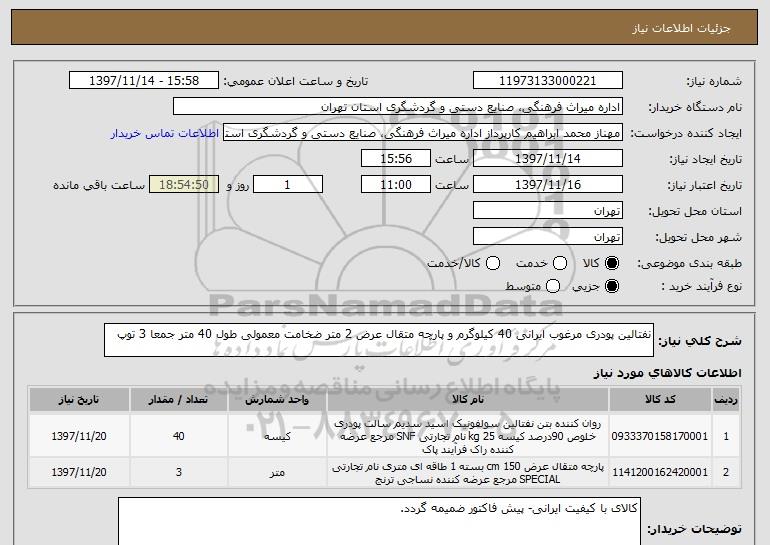Click the توضیحات خریدار text area
This screenshot has width=770, height=545.
tap(379, 521)
